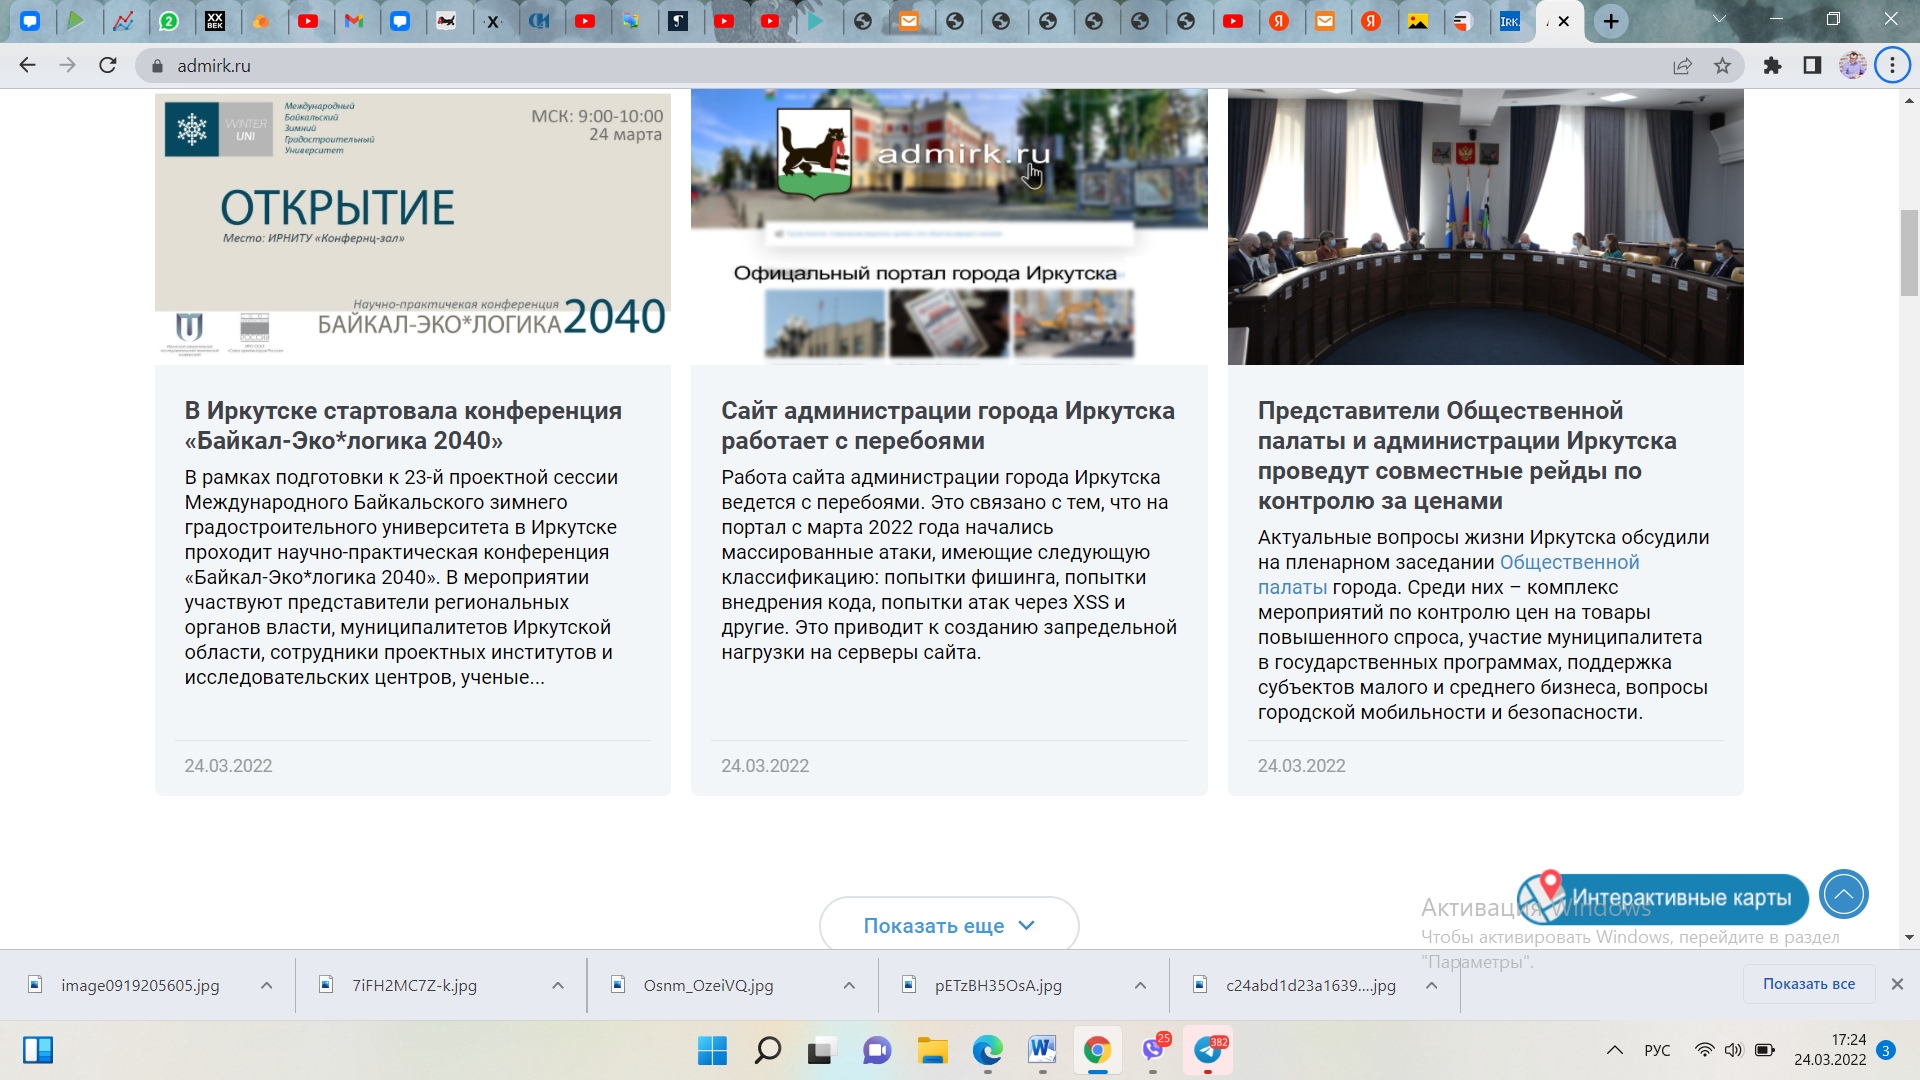Image resolution: width=1920 pixels, height=1080 pixels.
Task: Open the Windows Start menu
Action: point(712,1050)
